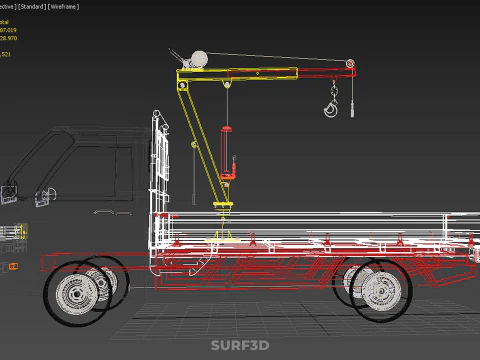Open the [Wireframe] viewport display menu
Viewport: 480px width, 360px height.
(64, 7)
